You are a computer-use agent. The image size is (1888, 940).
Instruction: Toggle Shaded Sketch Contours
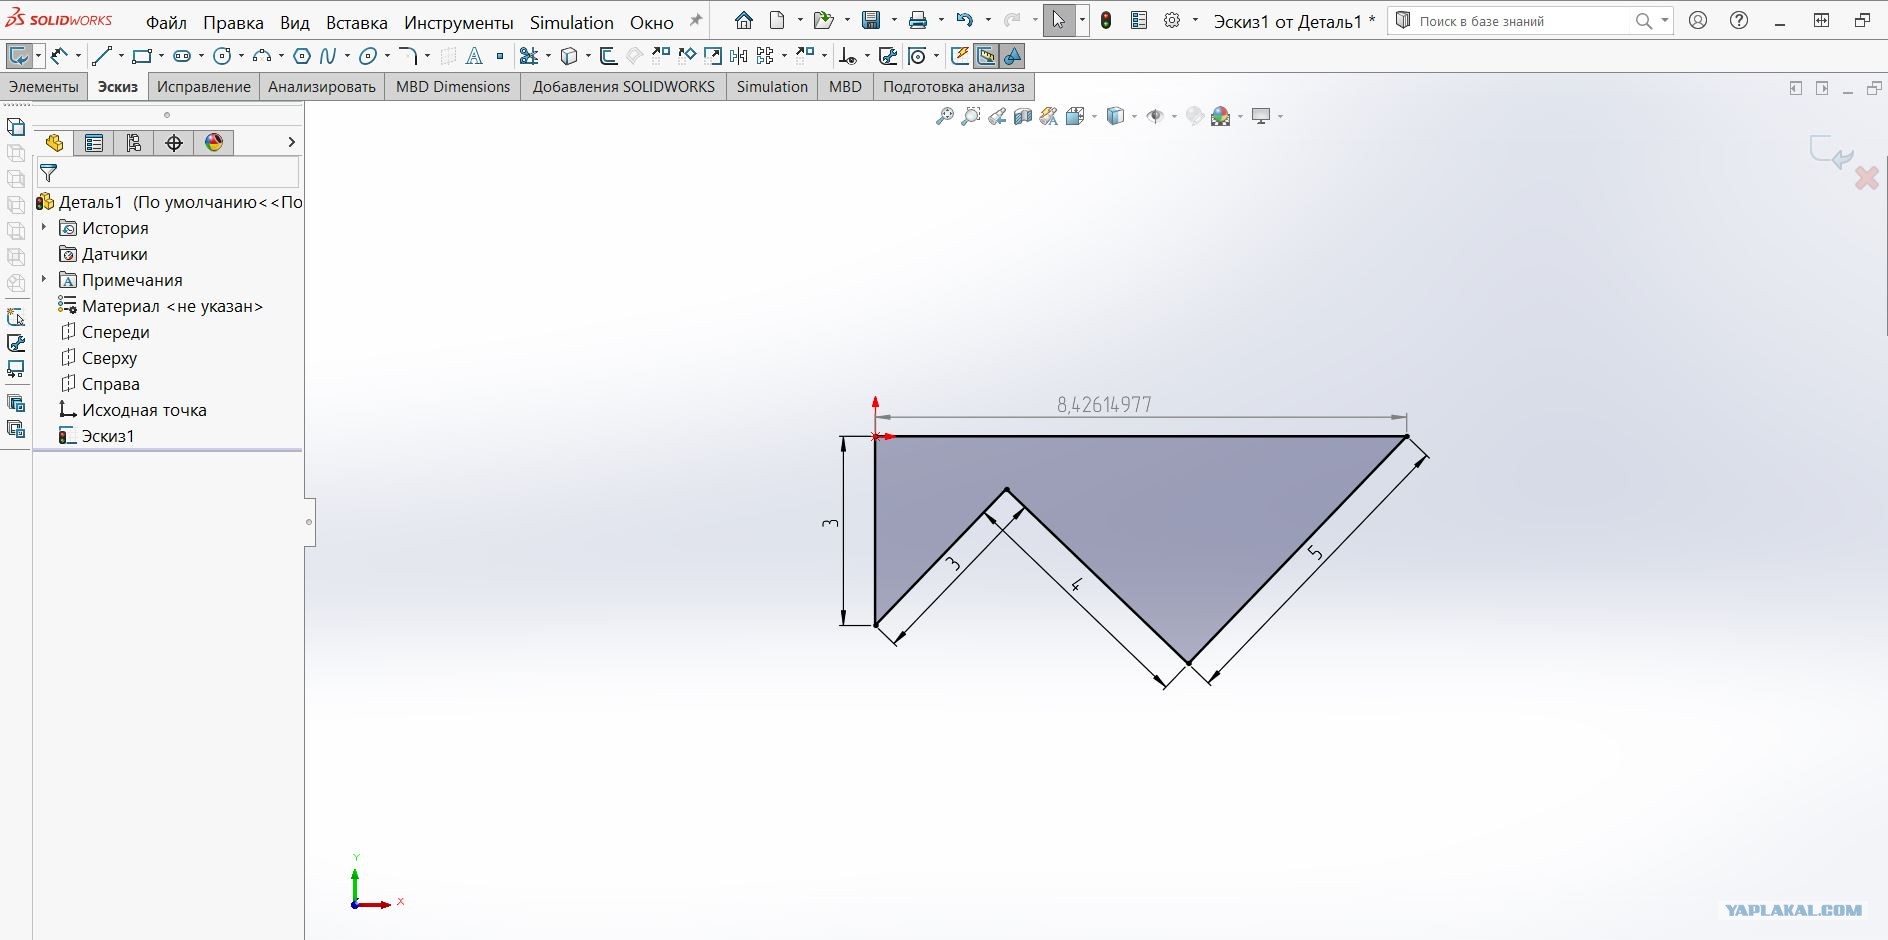pos(1012,56)
